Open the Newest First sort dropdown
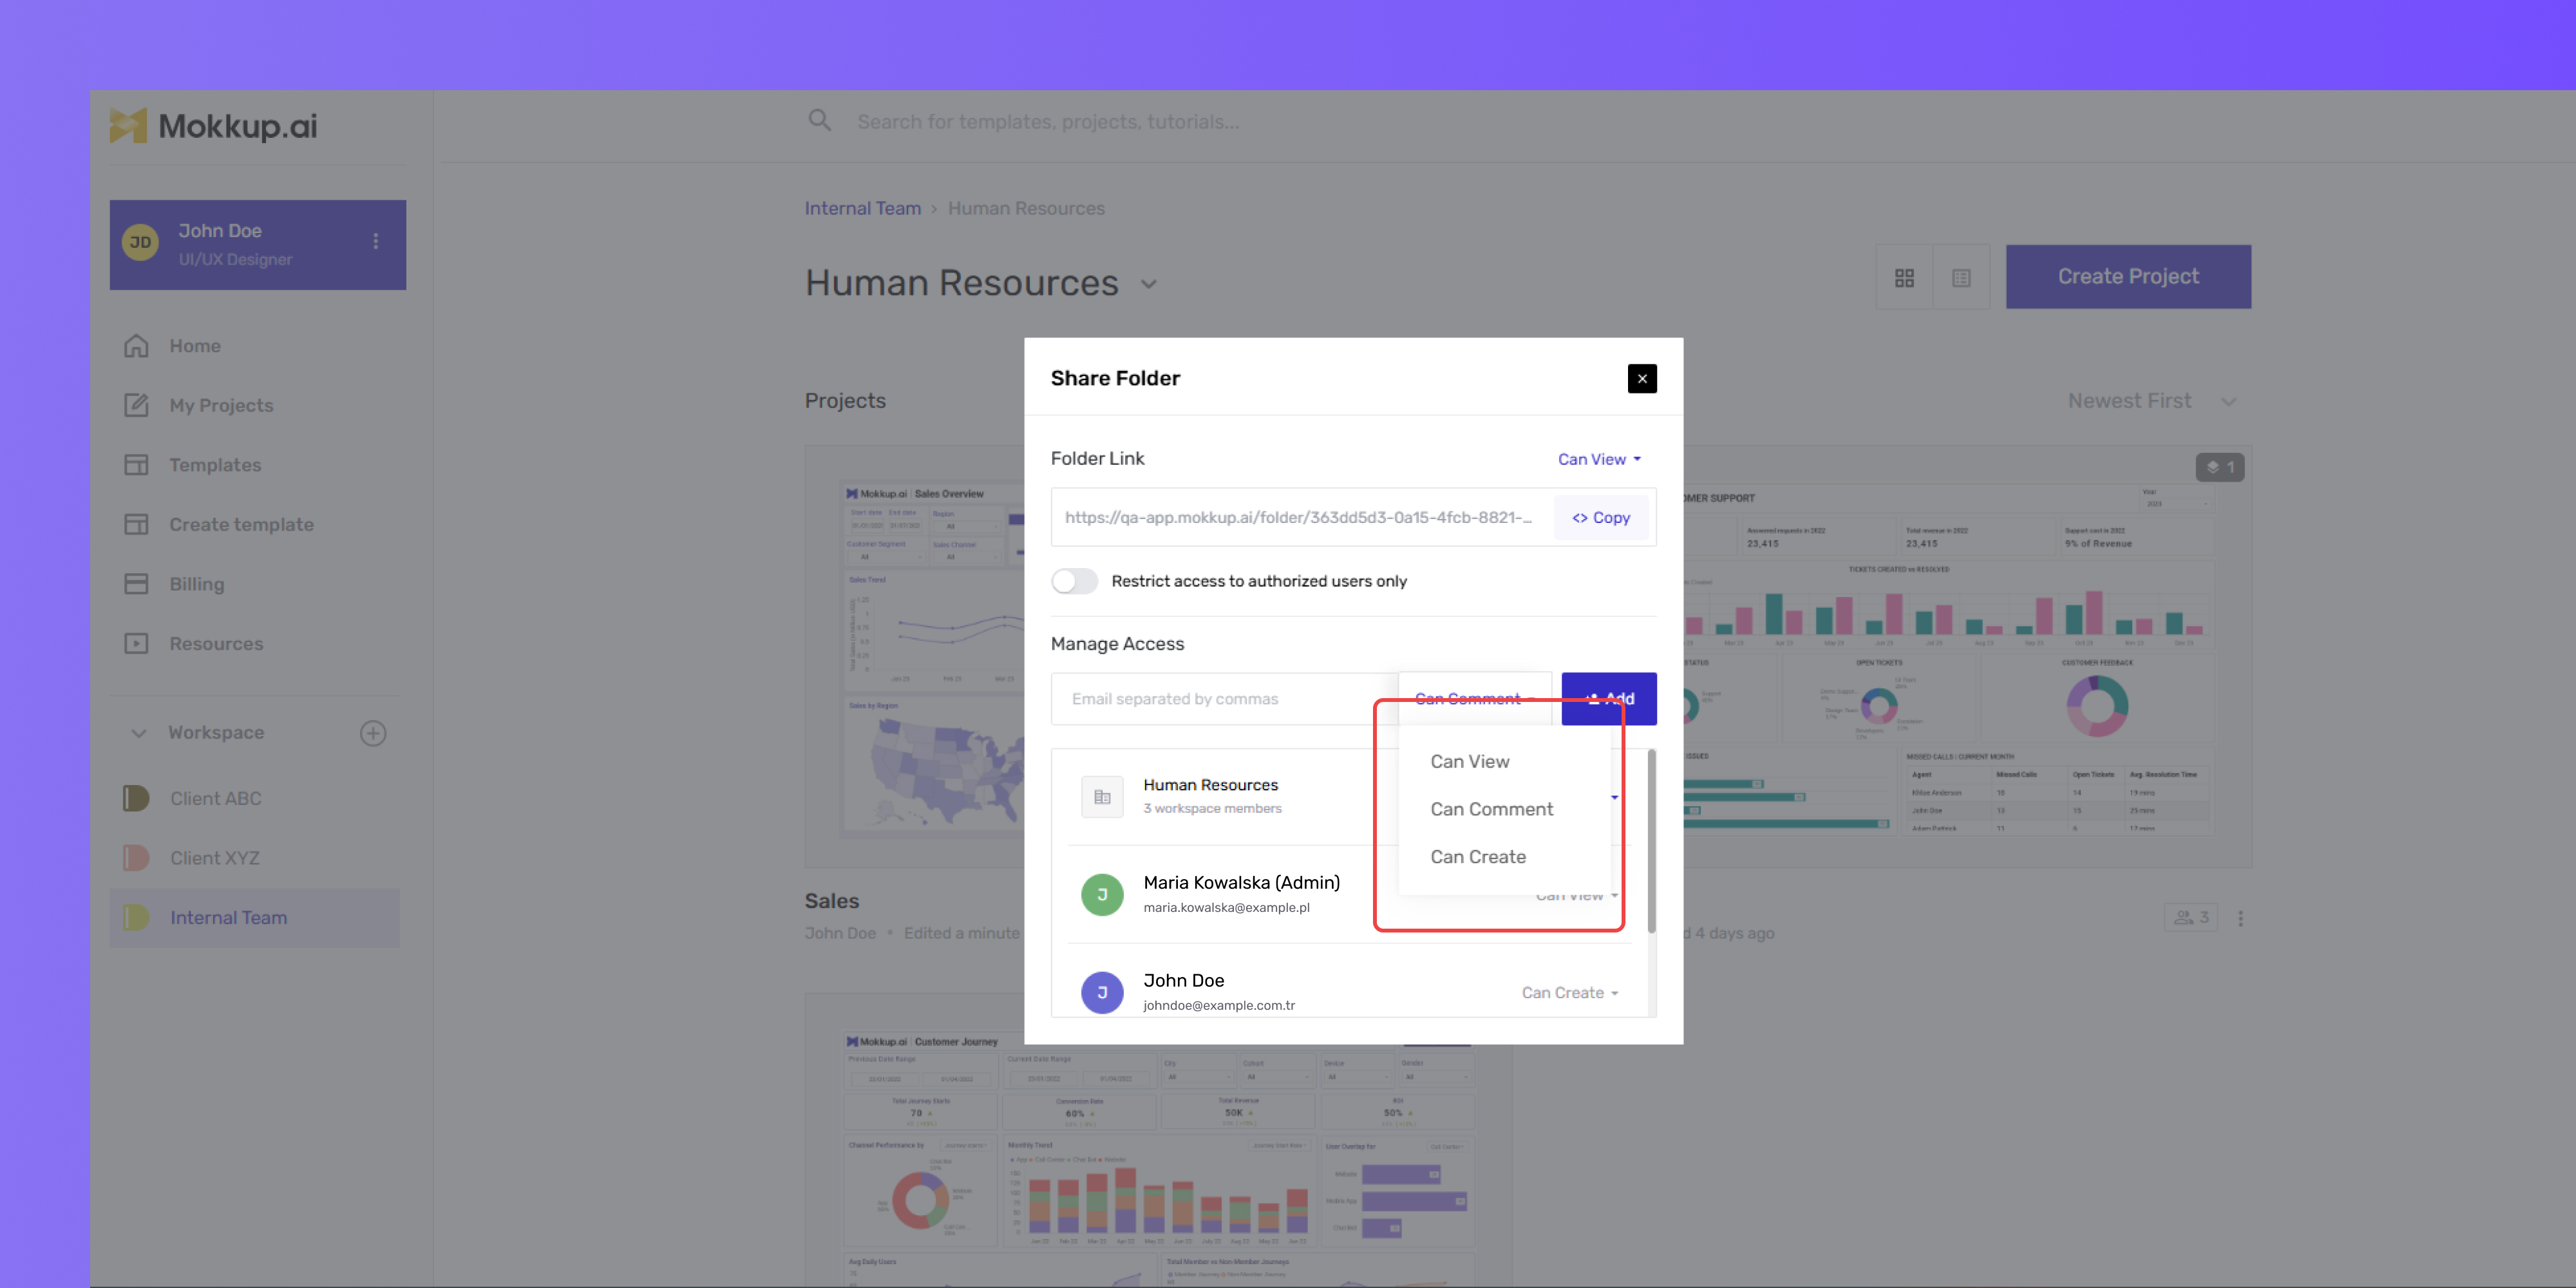Viewport: 2576px width, 1288px height. point(2152,401)
